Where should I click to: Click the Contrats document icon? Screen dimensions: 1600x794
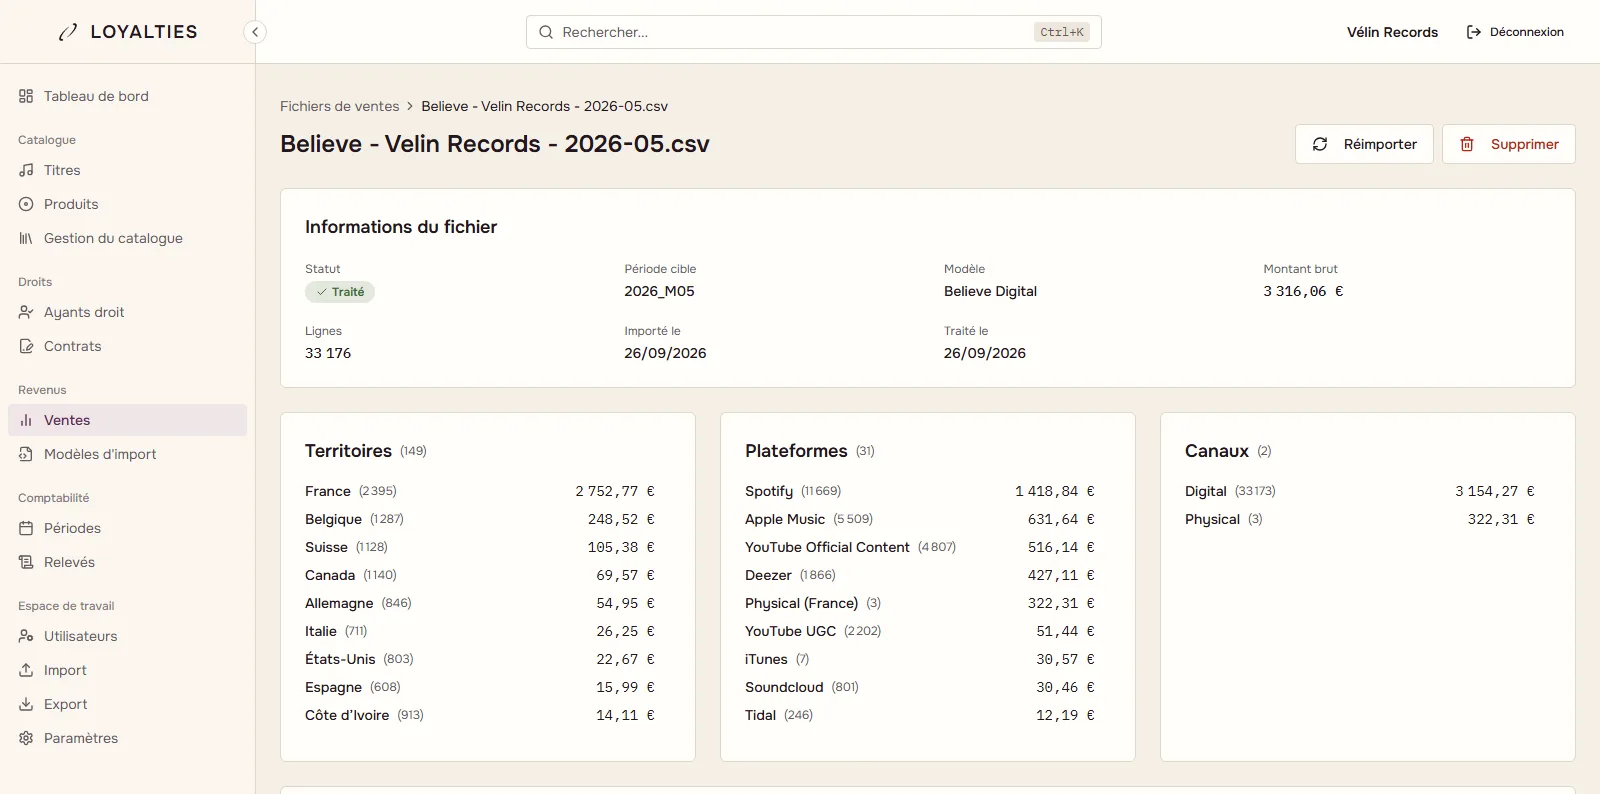coord(26,346)
